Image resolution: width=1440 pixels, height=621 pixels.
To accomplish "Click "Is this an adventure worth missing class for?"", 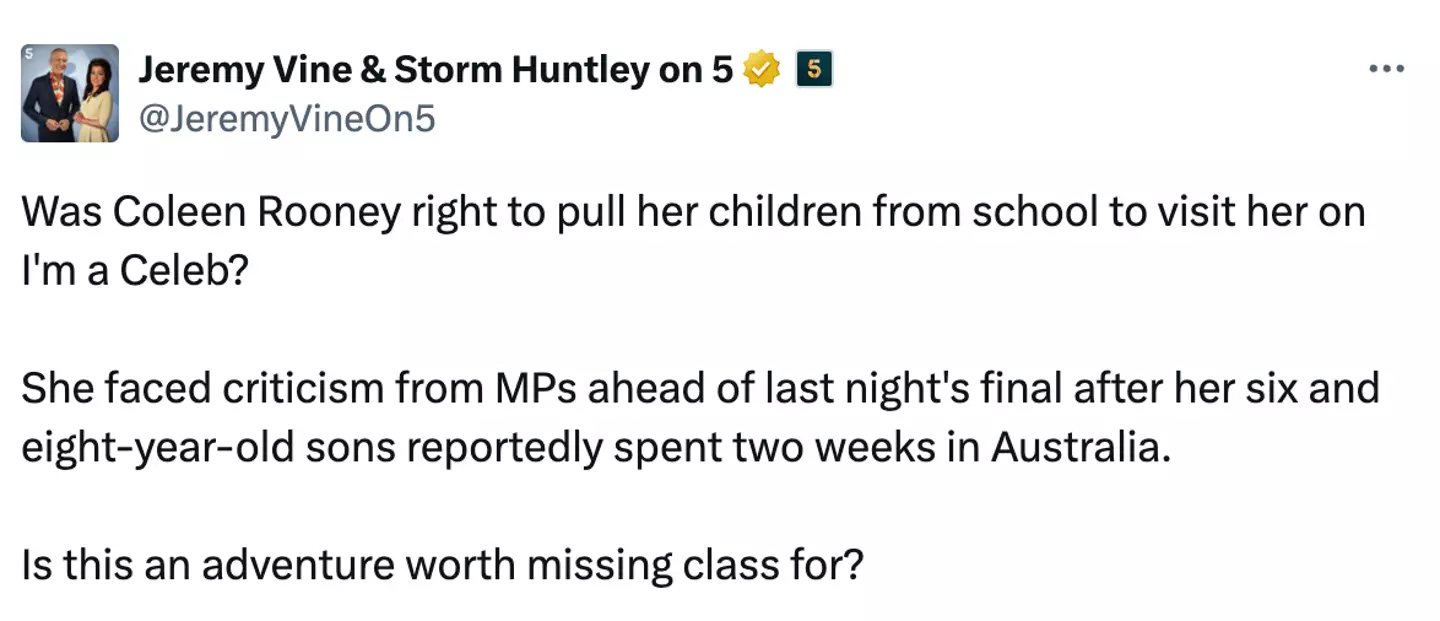I will point(441,565).
